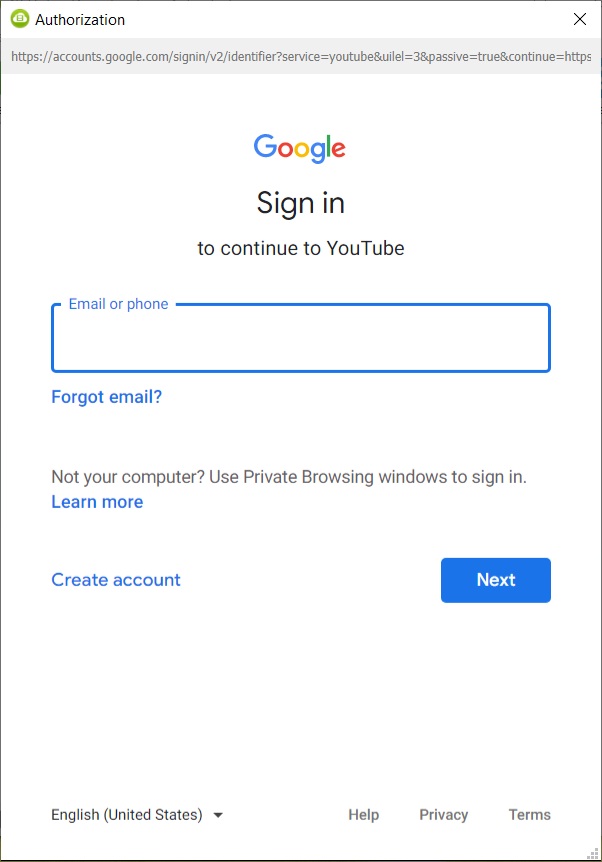The image size is (602, 862).
Task: Click the "Email or phone" floating label
Action: tap(118, 304)
